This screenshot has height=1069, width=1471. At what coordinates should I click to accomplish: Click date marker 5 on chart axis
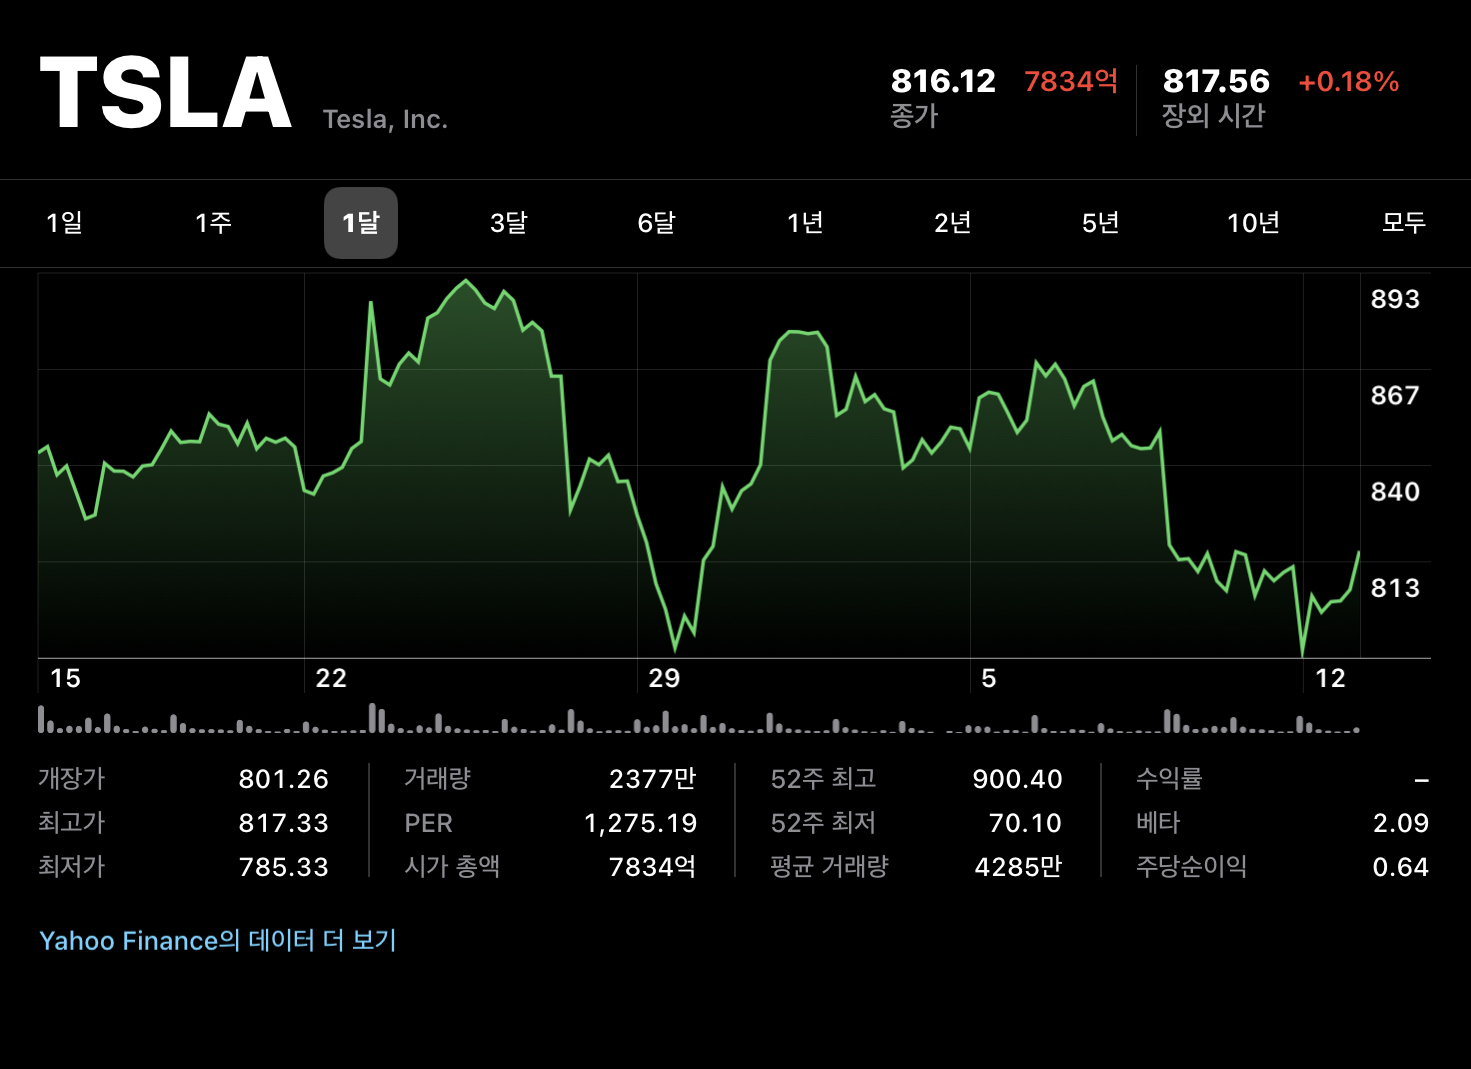point(989,678)
